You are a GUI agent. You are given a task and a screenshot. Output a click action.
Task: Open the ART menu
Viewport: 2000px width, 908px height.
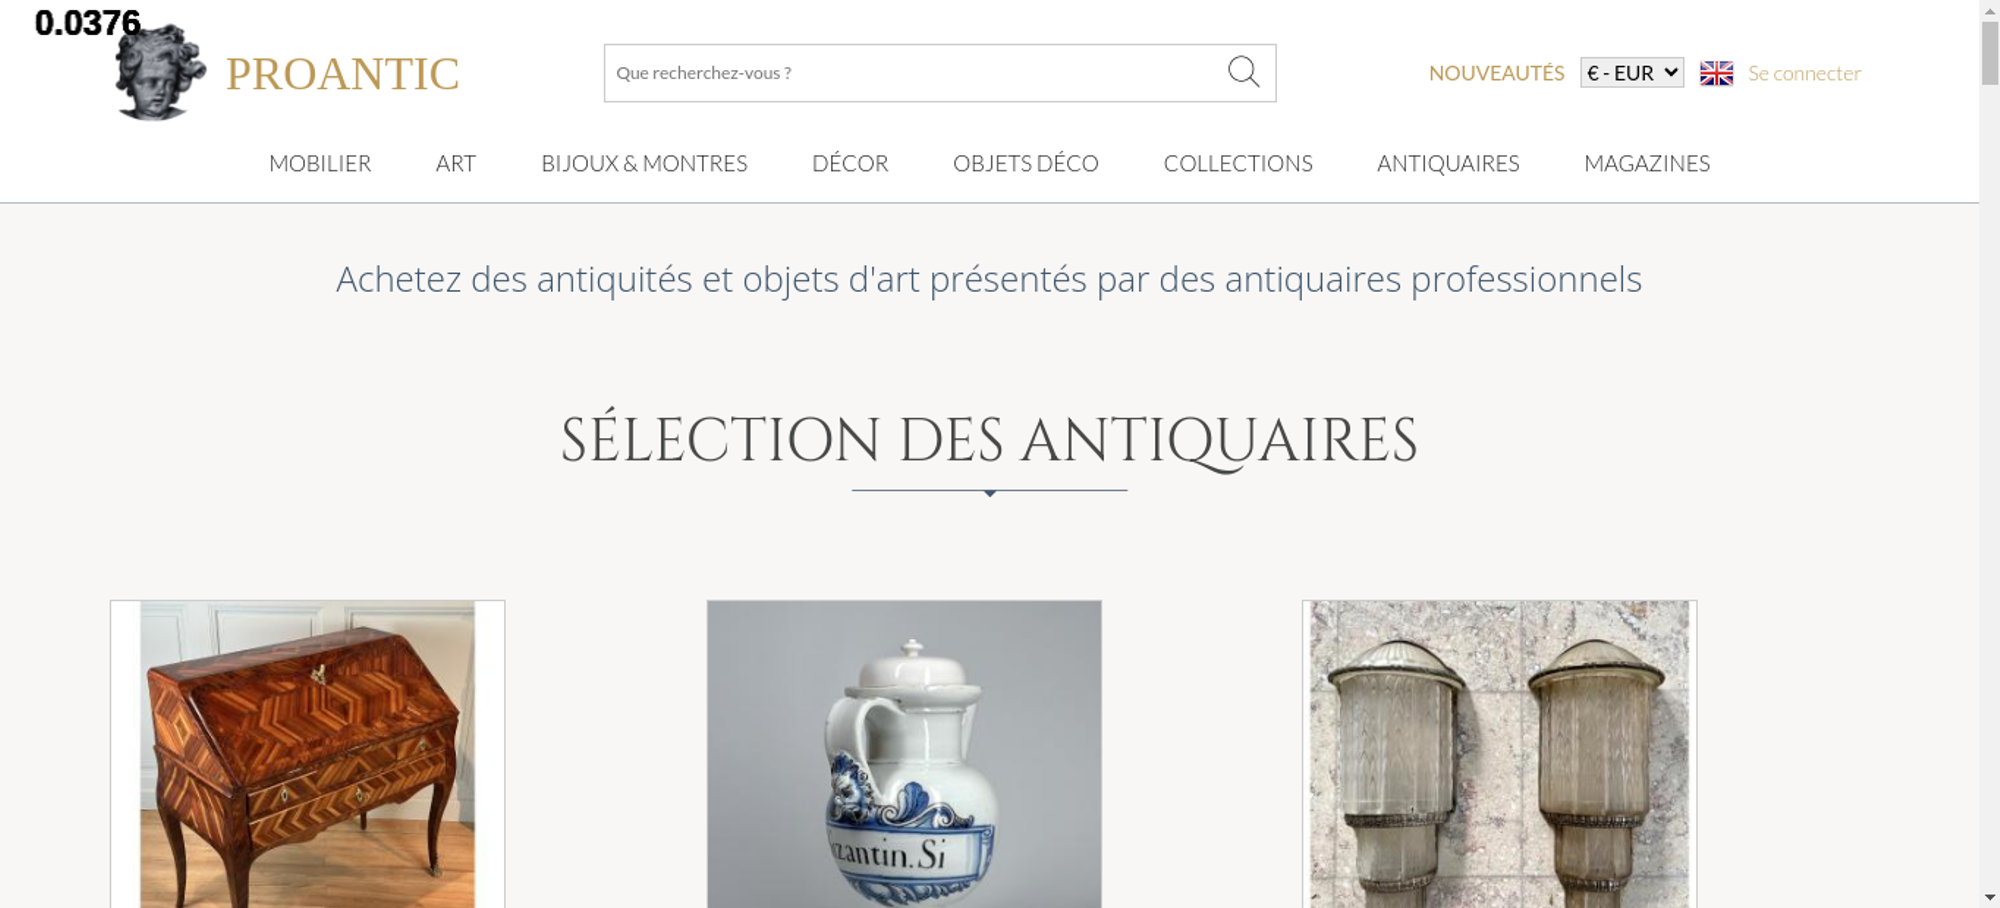456,163
